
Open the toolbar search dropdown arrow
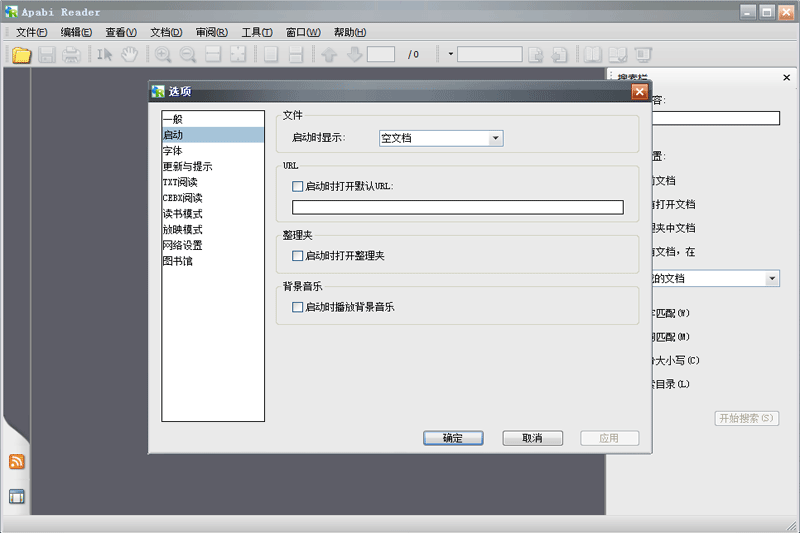pos(451,54)
